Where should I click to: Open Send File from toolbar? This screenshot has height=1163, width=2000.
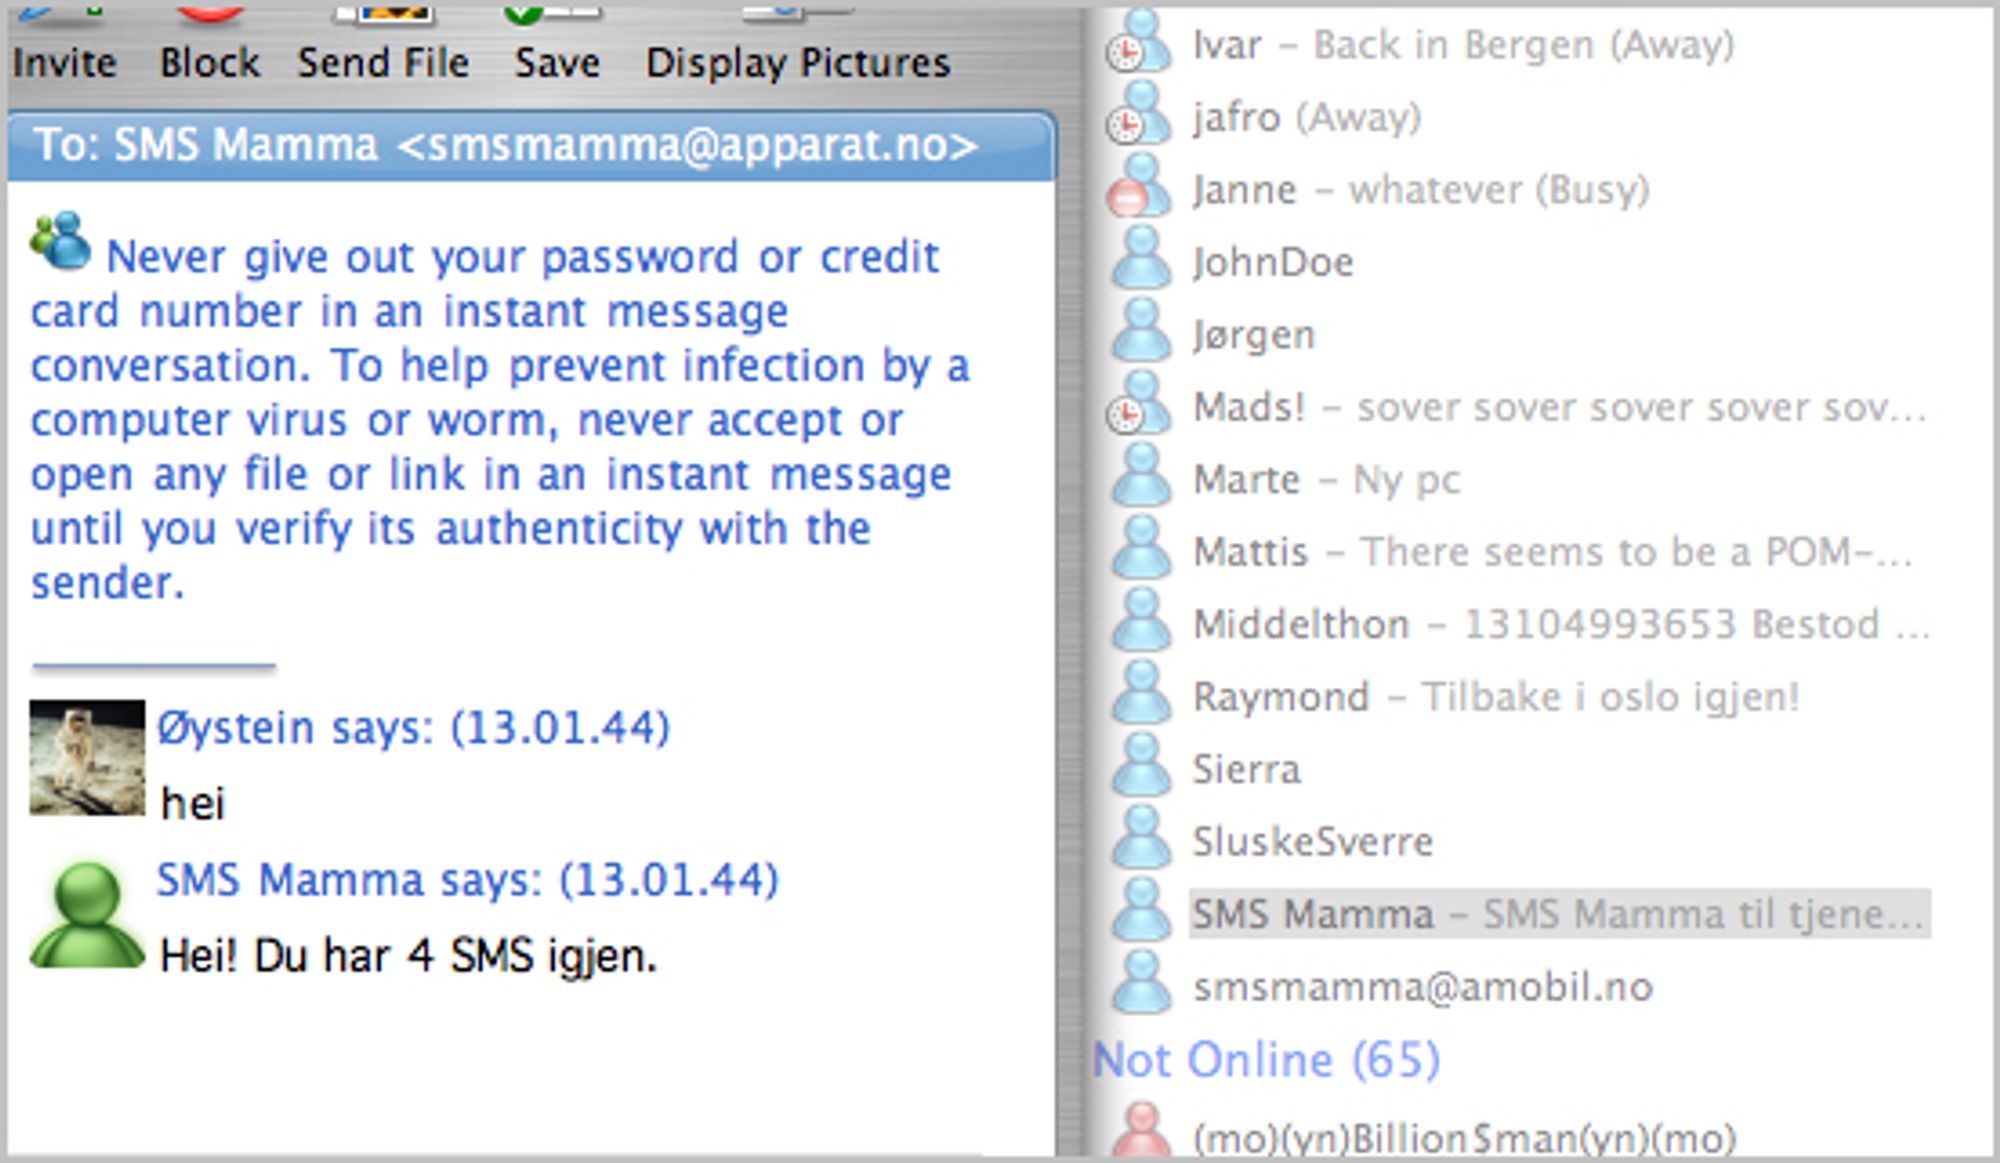pos(384,45)
